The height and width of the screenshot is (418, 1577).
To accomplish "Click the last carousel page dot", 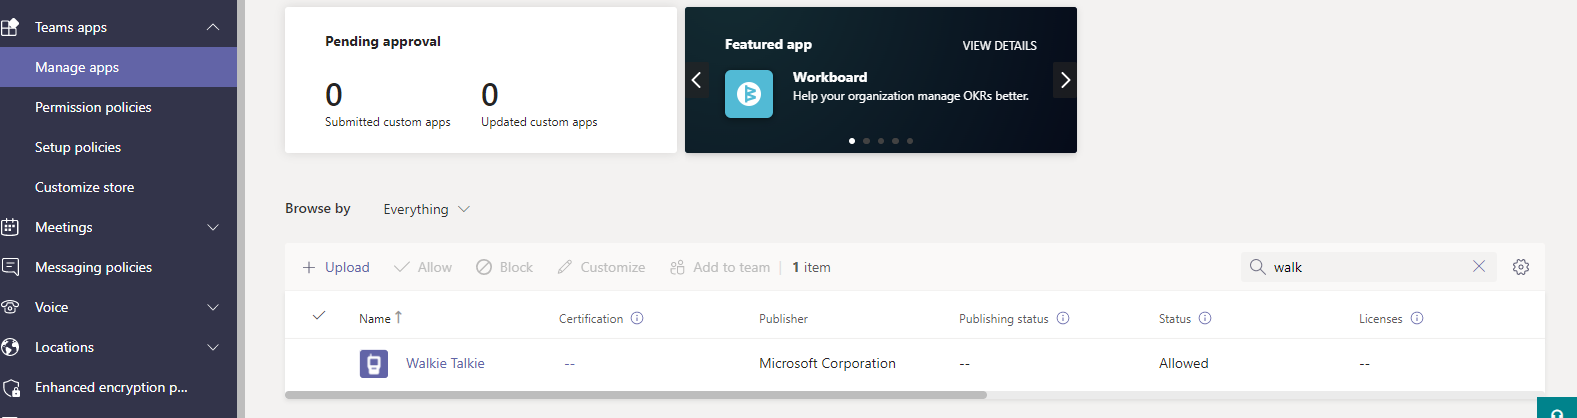I will coord(910,141).
